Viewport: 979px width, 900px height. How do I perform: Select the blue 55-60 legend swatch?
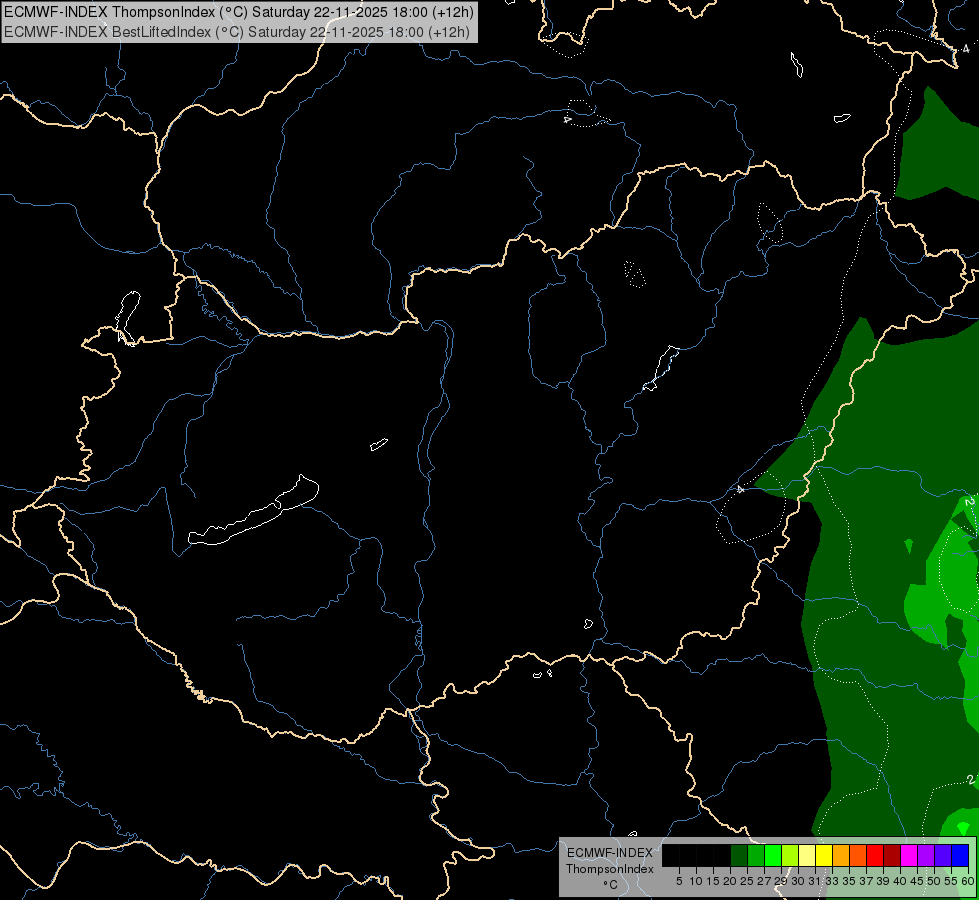[960, 855]
